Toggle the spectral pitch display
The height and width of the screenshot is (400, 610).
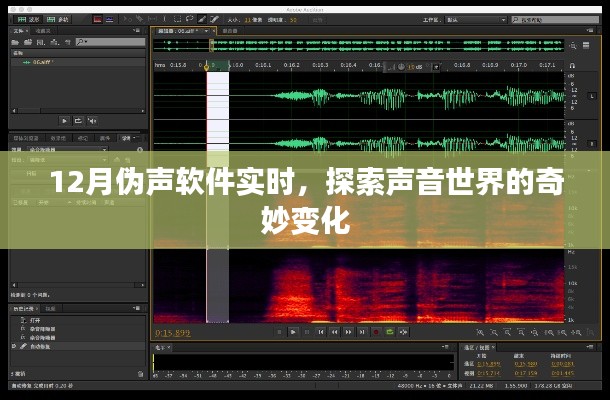(109, 19)
